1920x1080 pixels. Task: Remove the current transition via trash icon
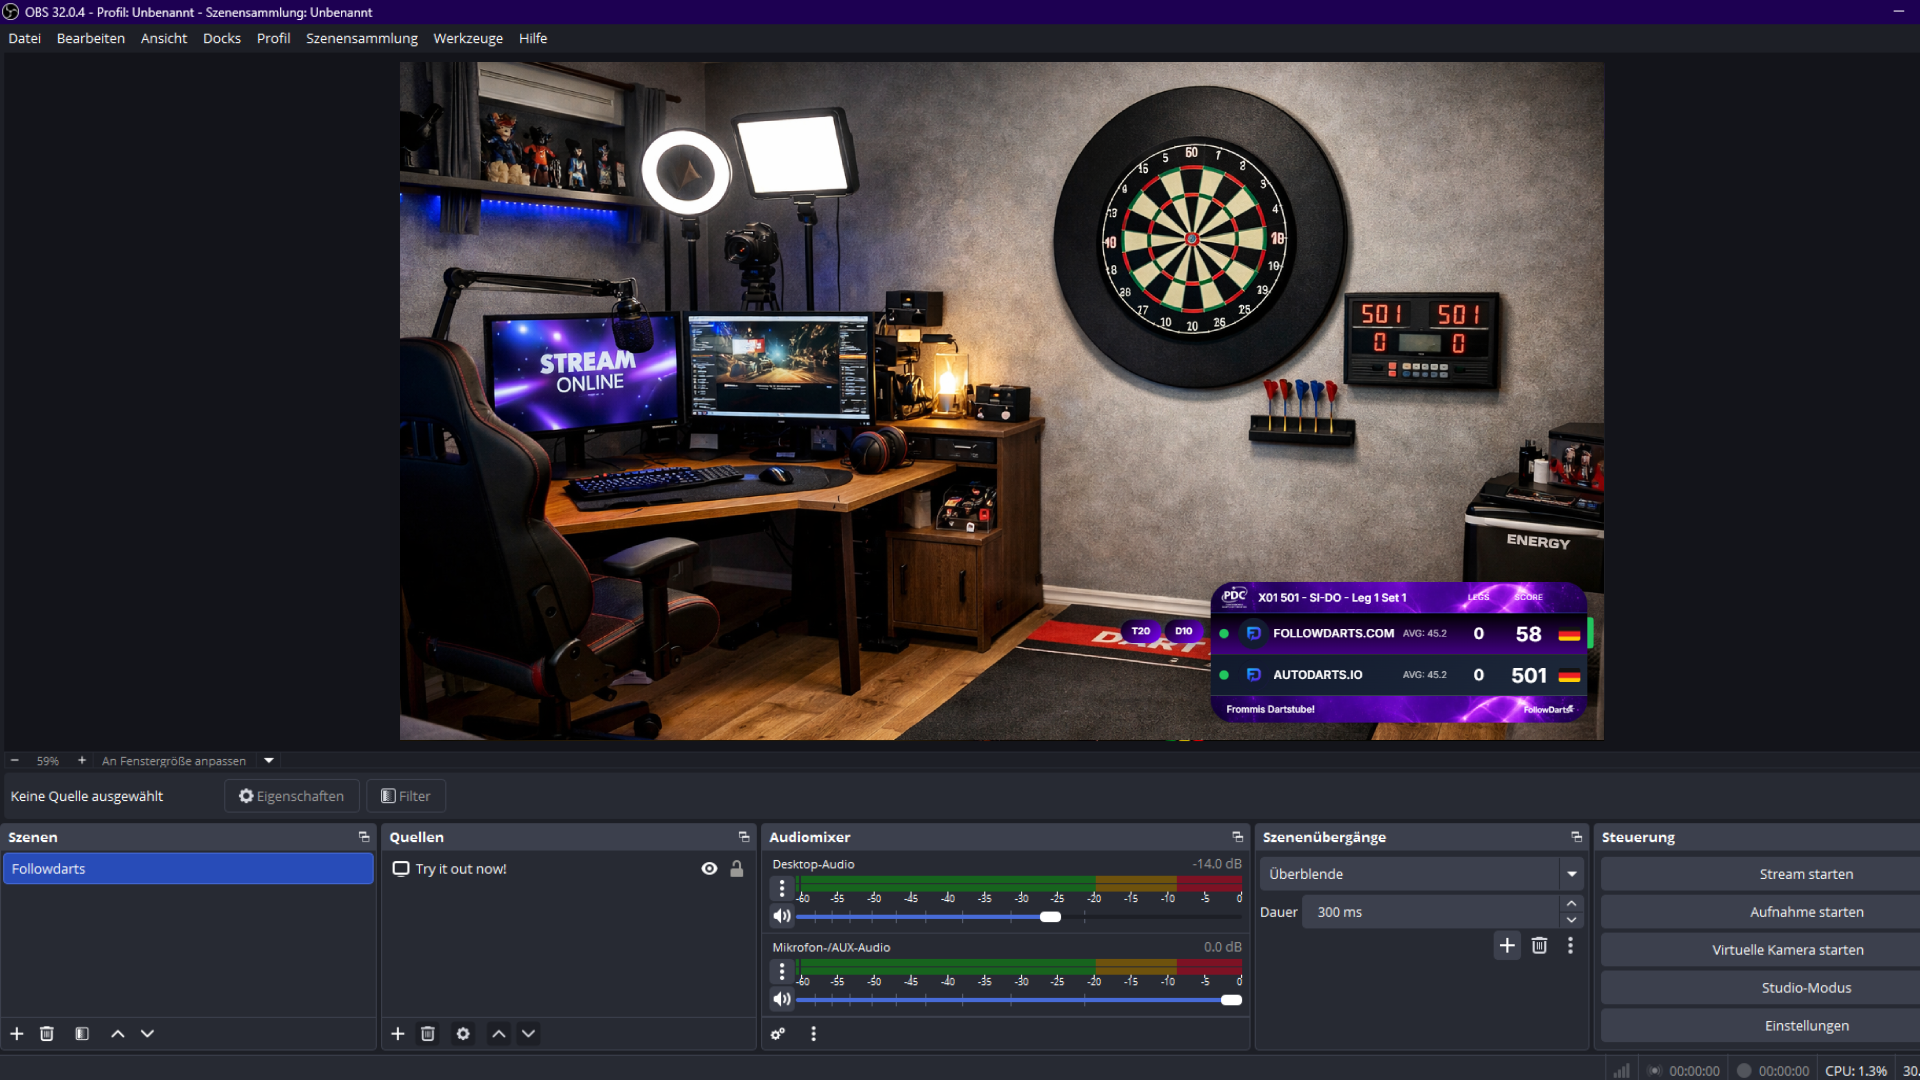pyautogui.click(x=1540, y=945)
